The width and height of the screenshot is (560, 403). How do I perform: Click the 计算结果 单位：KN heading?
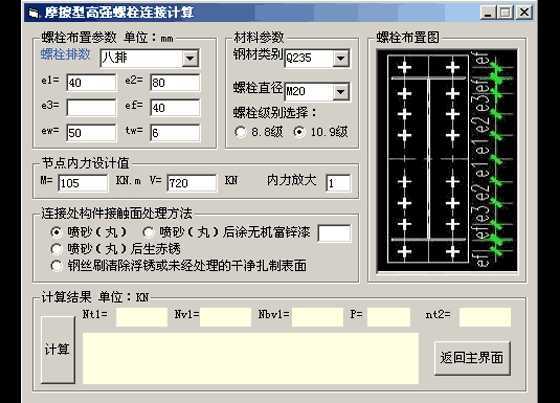95,297
